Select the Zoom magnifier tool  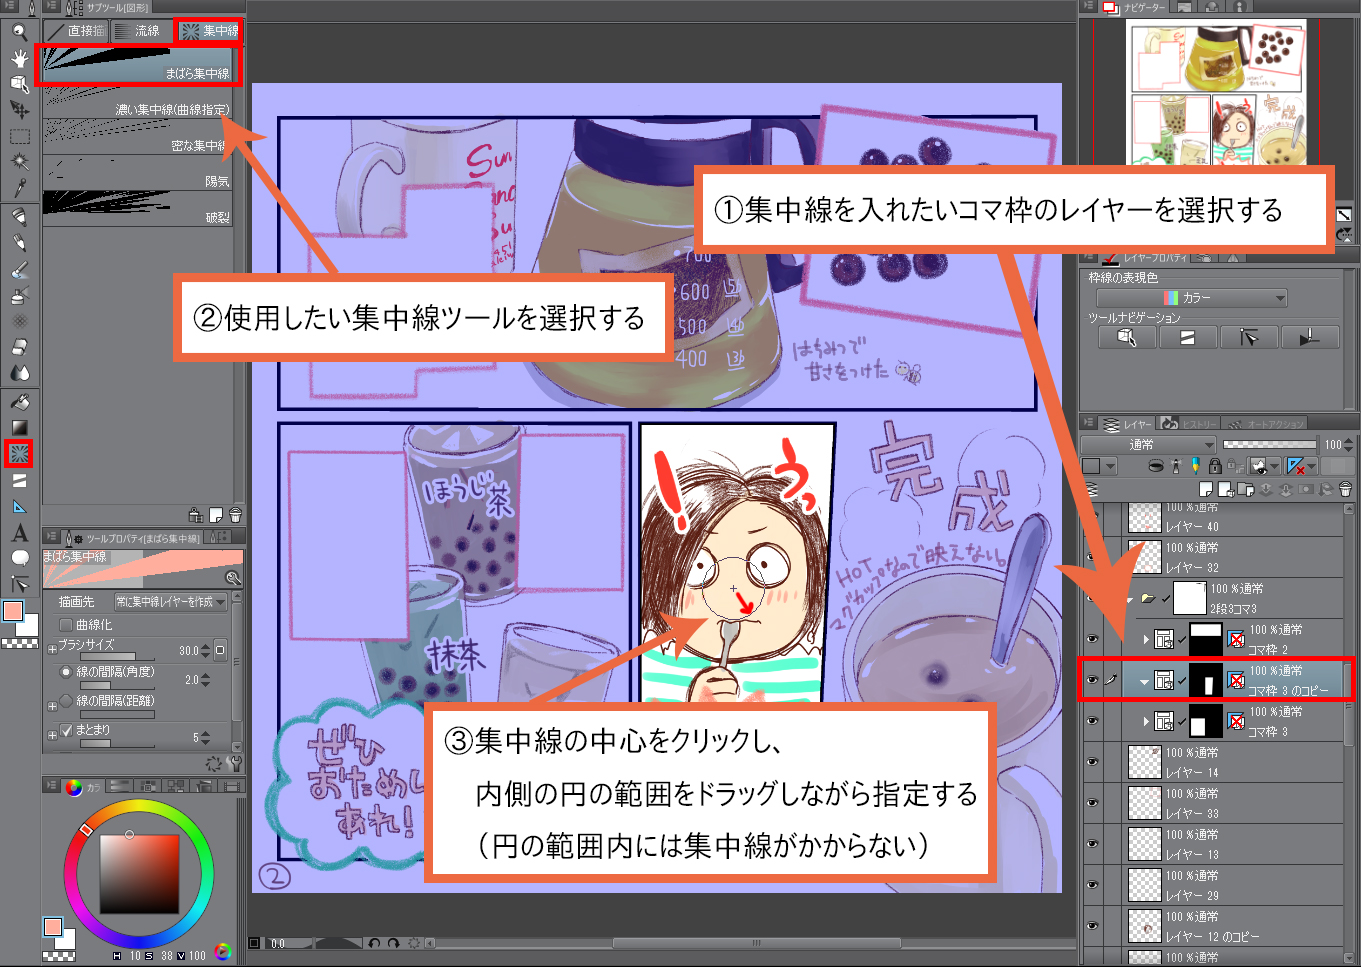point(19,32)
